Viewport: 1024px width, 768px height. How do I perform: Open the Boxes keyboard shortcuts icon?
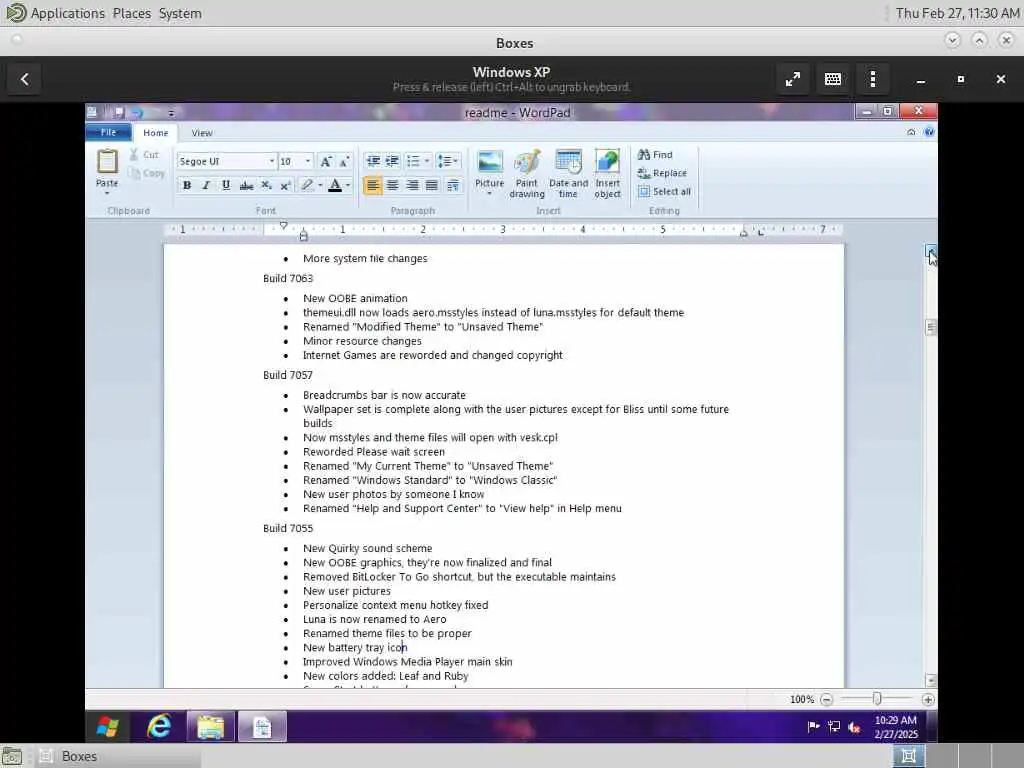tap(833, 79)
